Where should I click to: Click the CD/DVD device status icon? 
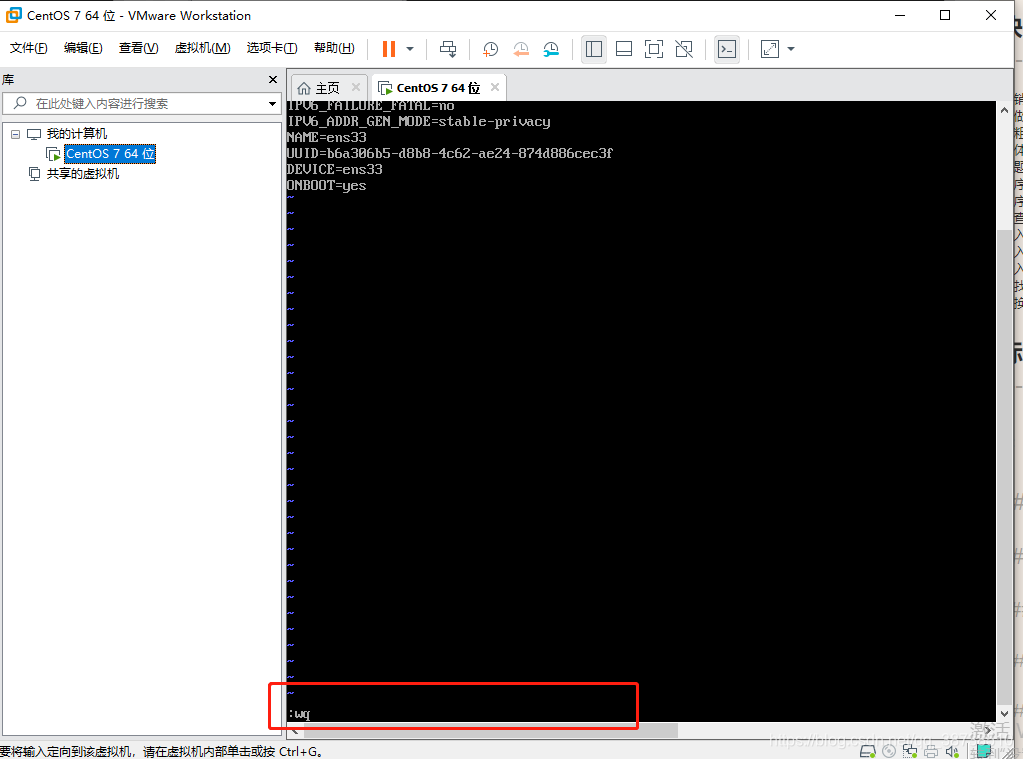click(888, 750)
